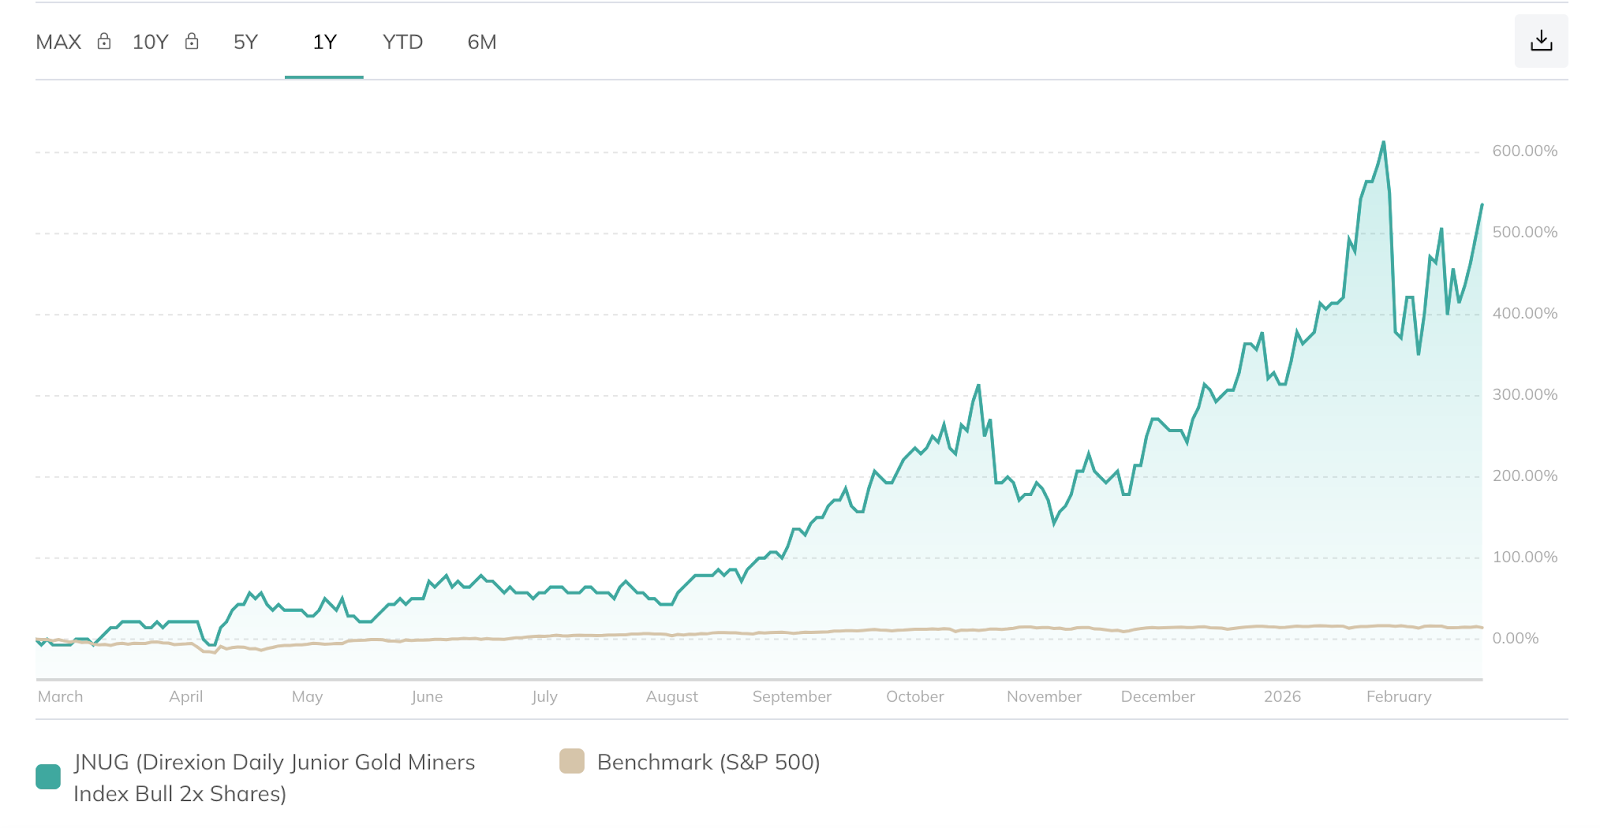Viewport: 1600px width, 828px height.
Task: Click the March label on x-axis
Action: [x=60, y=697]
